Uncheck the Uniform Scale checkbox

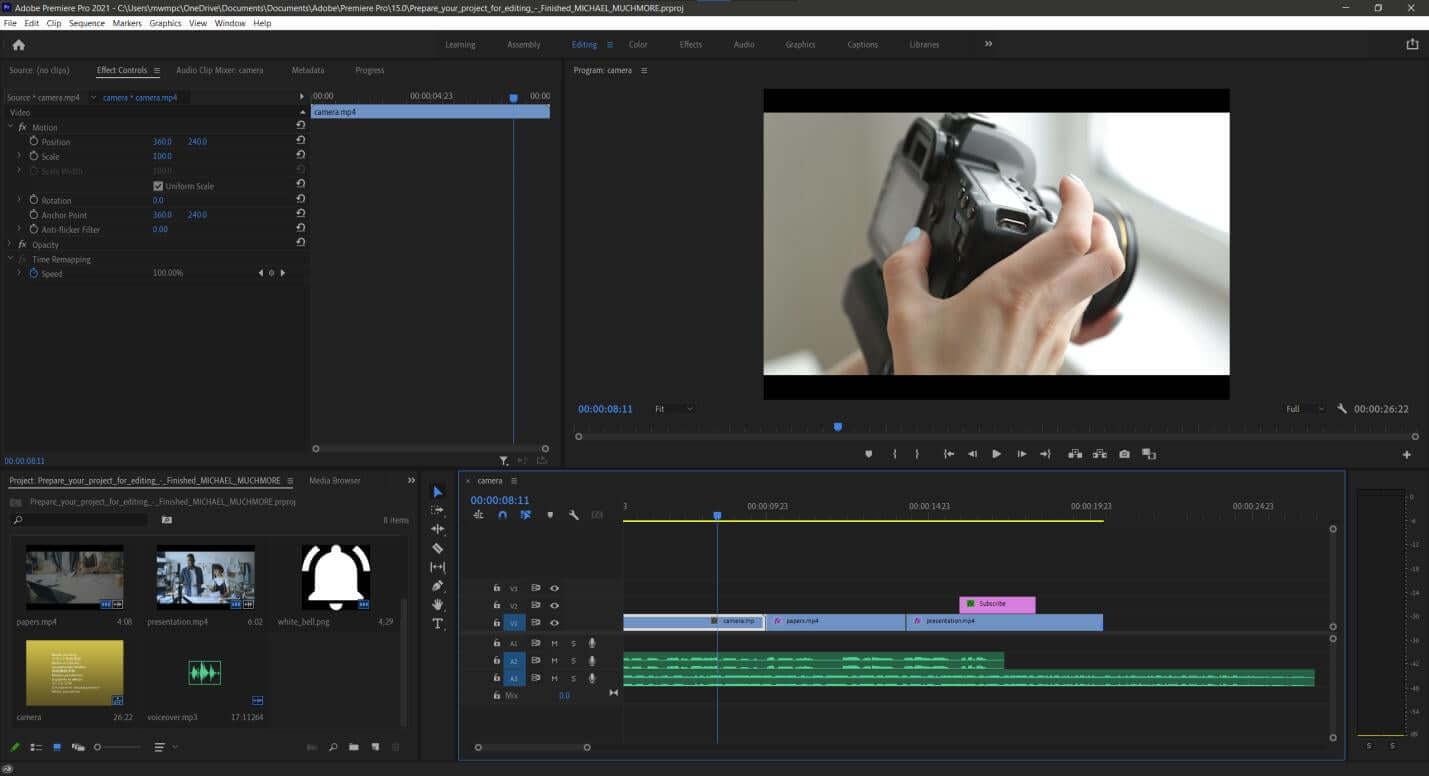coord(158,185)
